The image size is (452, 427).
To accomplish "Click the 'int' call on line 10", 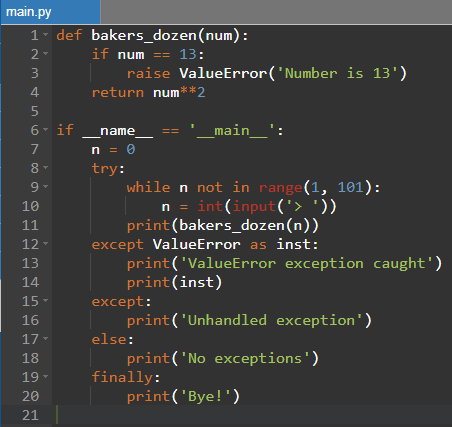I will point(210,206).
